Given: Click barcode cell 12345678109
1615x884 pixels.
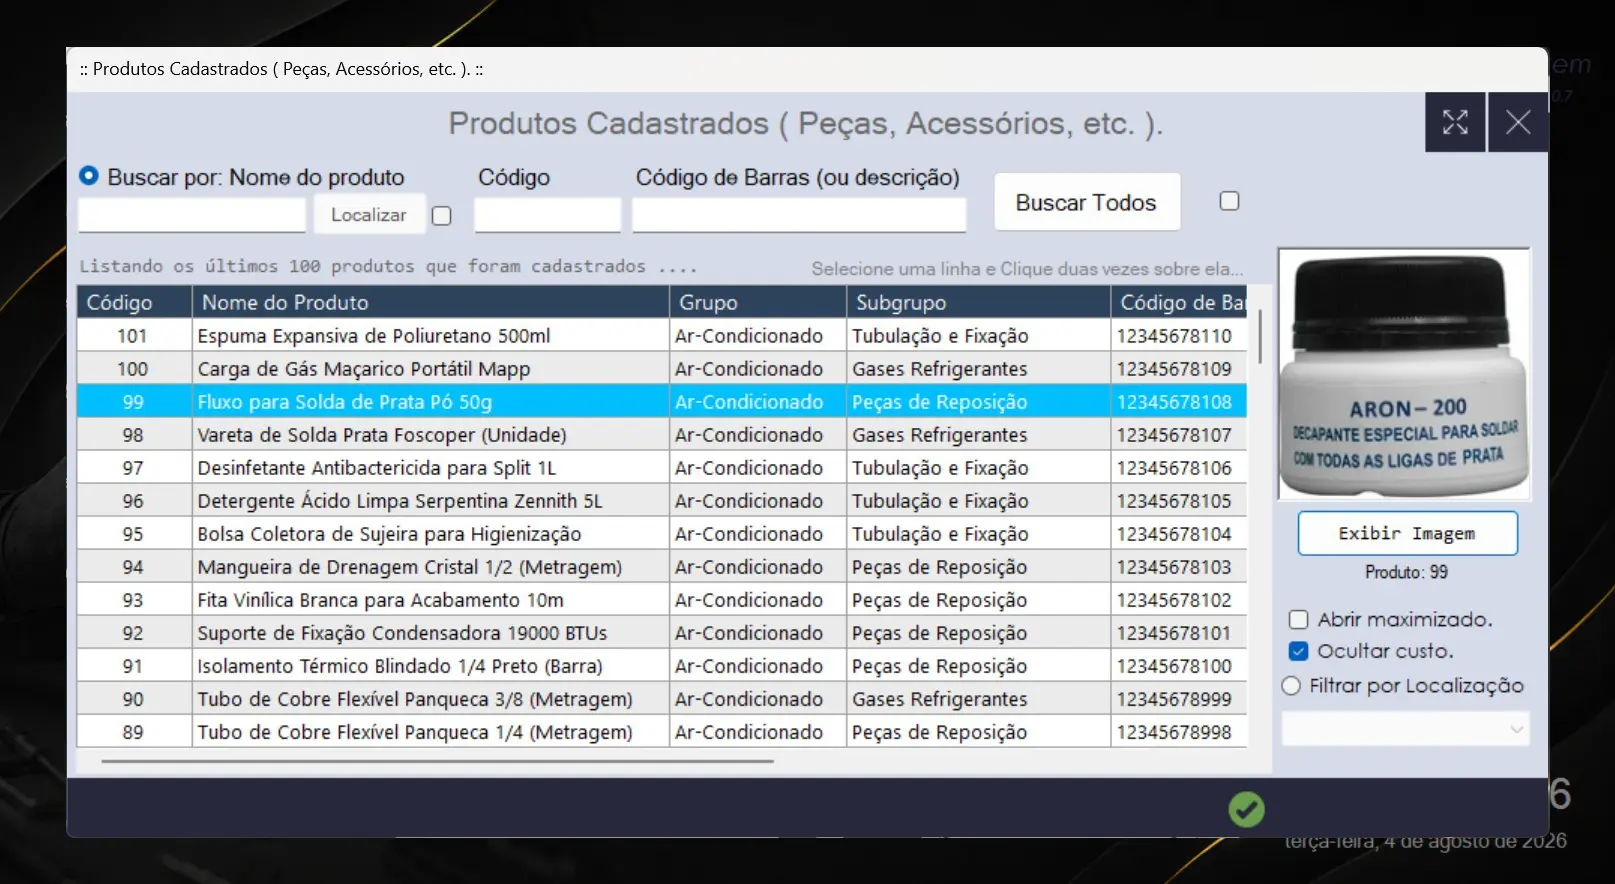Looking at the screenshot, I should click(x=1179, y=368).
